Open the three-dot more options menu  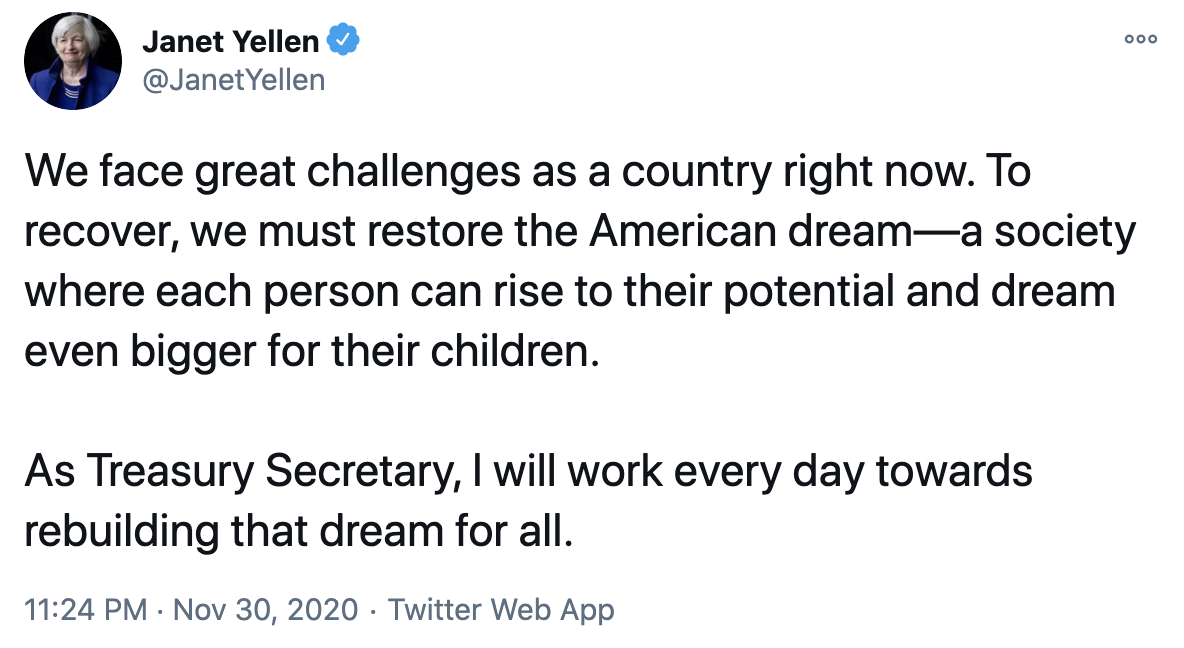(1140, 40)
